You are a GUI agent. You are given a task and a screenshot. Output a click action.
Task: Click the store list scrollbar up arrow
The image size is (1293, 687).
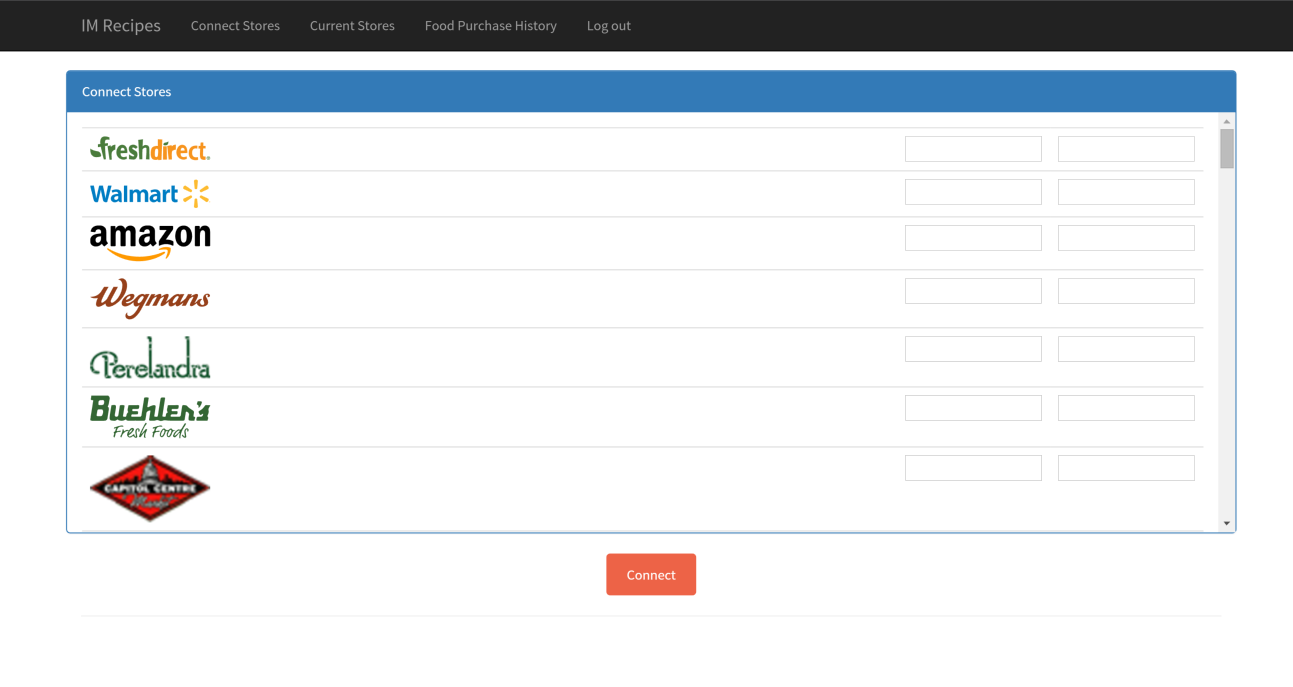[x=1227, y=121]
